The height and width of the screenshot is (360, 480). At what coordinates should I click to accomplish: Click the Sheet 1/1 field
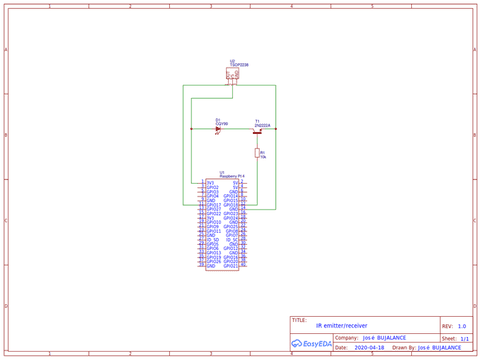pos(464,339)
